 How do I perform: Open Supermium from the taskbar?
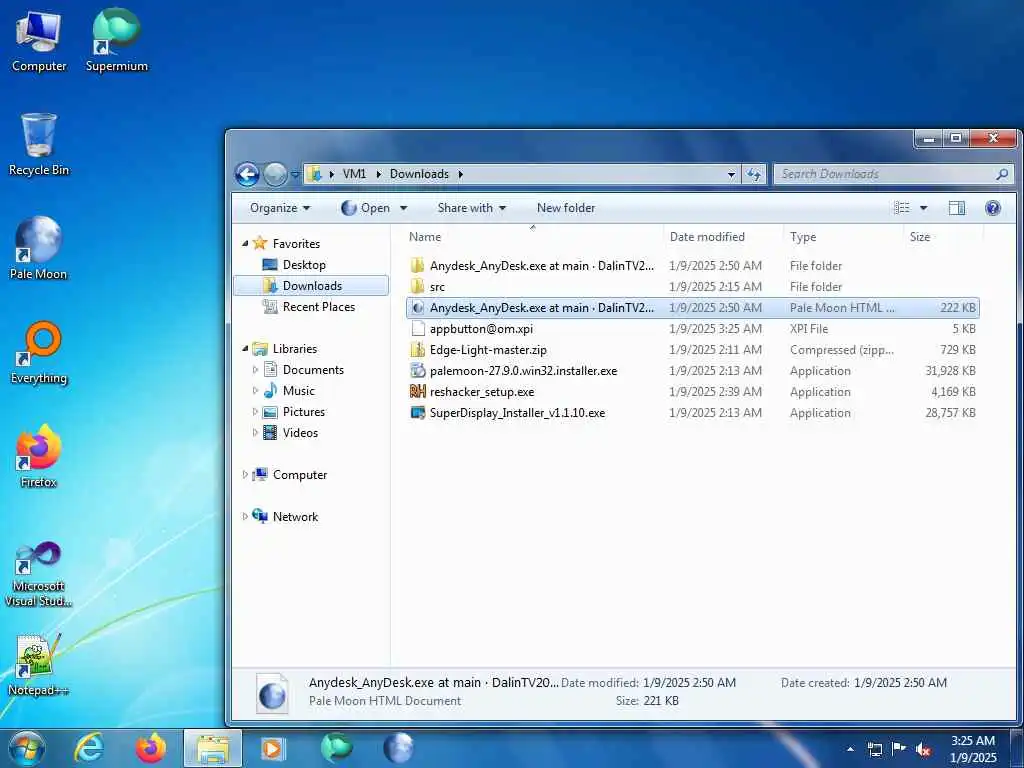click(x=336, y=748)
